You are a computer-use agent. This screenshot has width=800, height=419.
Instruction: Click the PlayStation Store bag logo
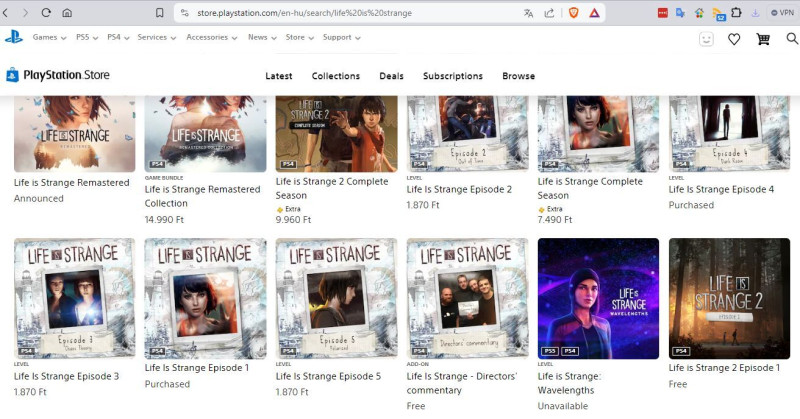point(12,75)
